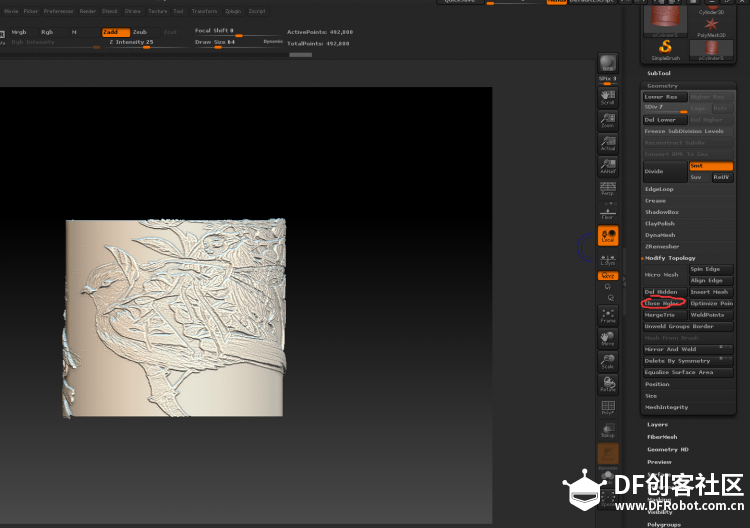The height and width of the screenshot is (528, 750).
Task: Expand the ShadowBox subsection
Action: 662,212
